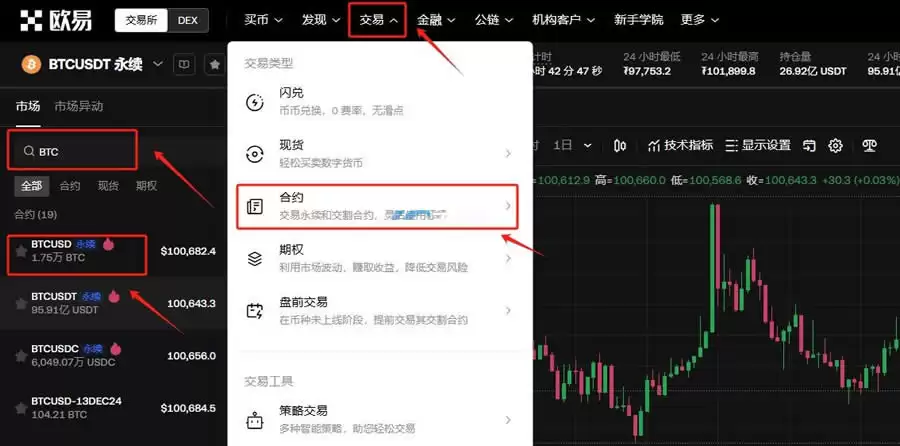Select the 合约 filter tab
Image resolution: width=900 pixels, height=446 pixels.
(x=70, y=186)
